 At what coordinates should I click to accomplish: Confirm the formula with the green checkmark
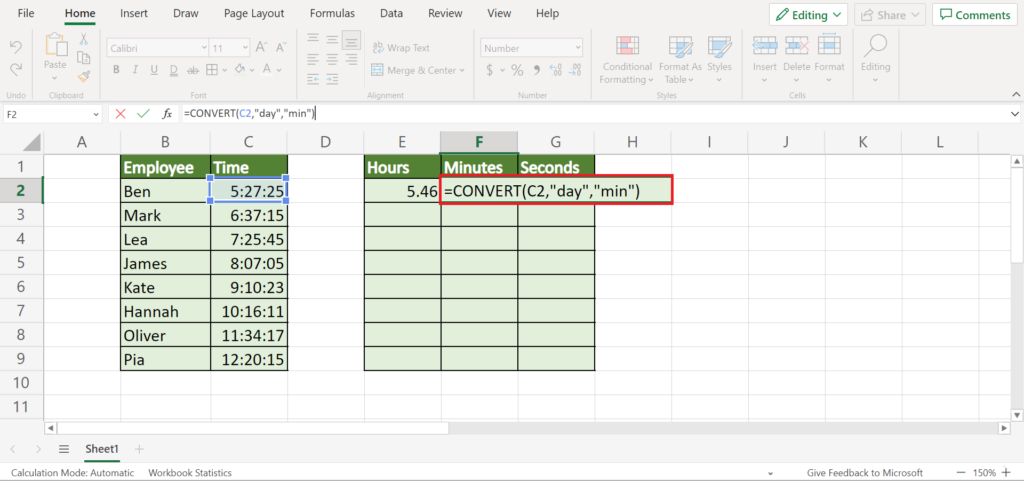[x=143, y=114]
